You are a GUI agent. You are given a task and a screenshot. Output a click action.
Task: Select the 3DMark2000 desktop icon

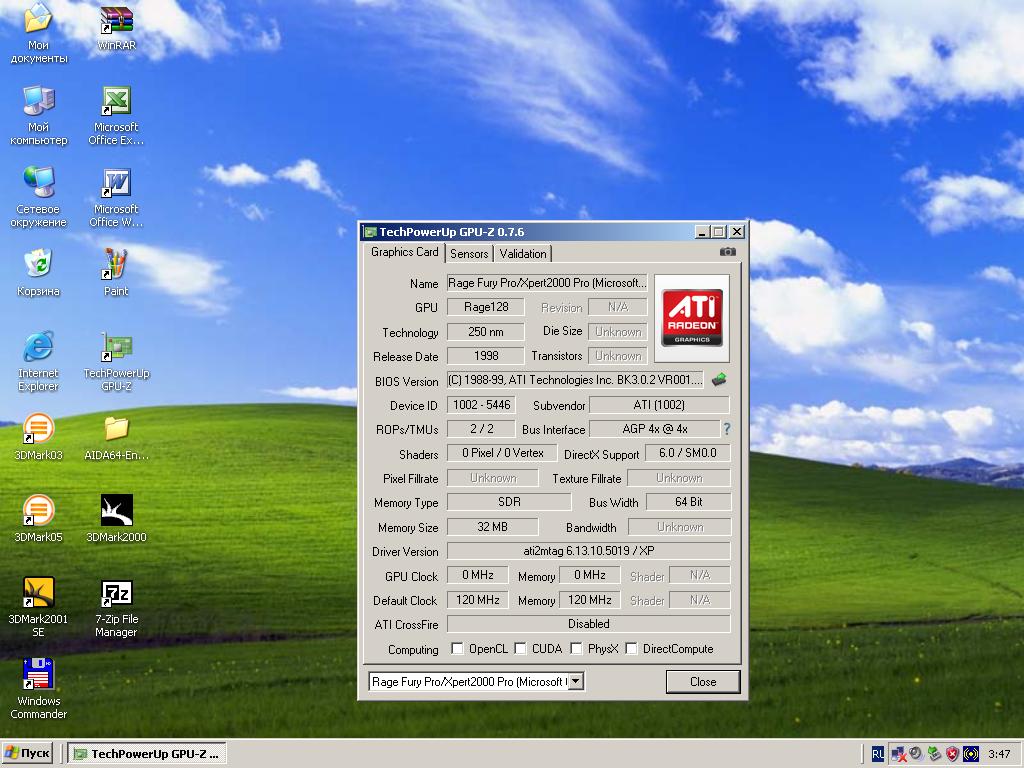click(x=116, y=519)
